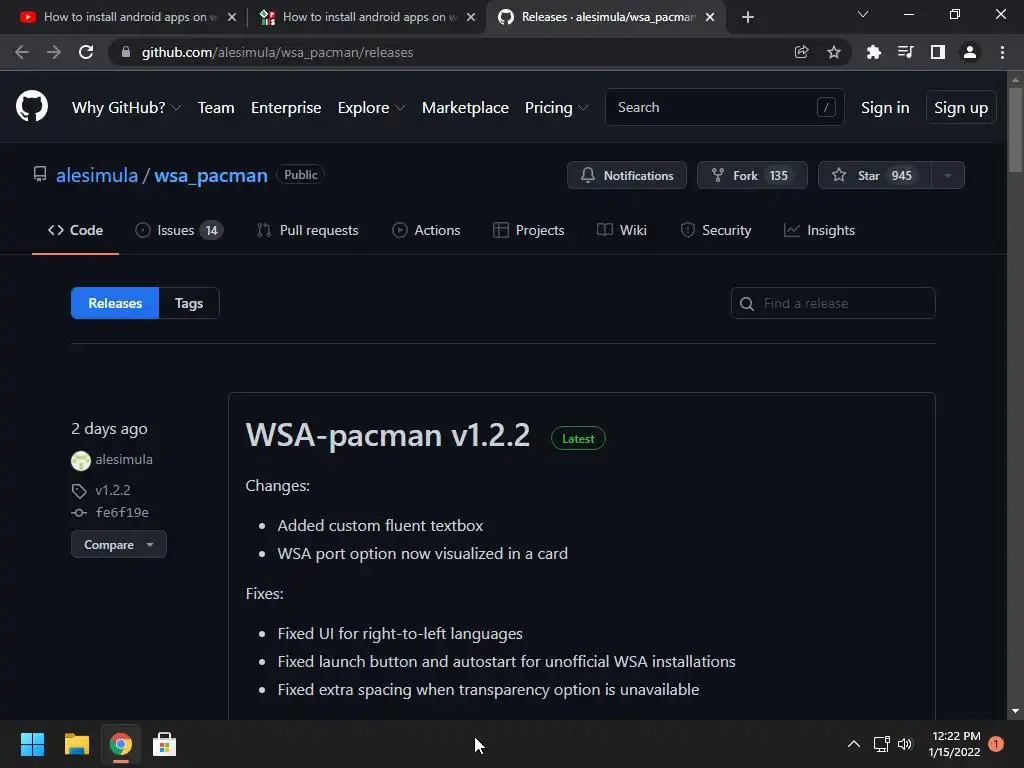Open Chrome three-dot menu

pyautogui.click(x=1002, y=52)
